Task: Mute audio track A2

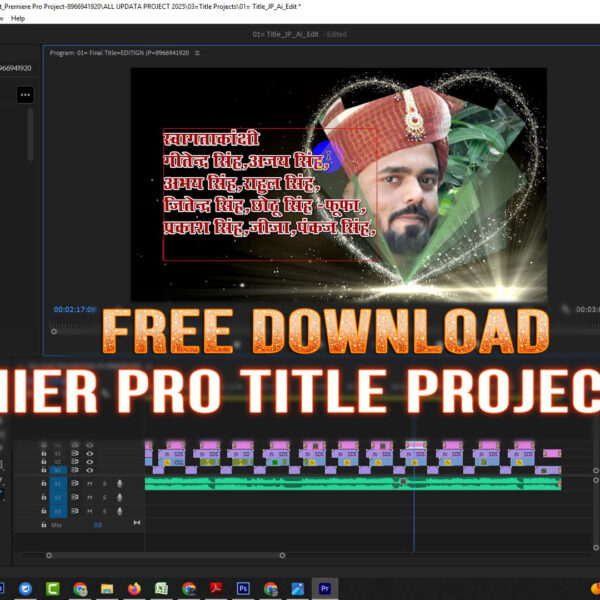Action: tap(90, 497)
